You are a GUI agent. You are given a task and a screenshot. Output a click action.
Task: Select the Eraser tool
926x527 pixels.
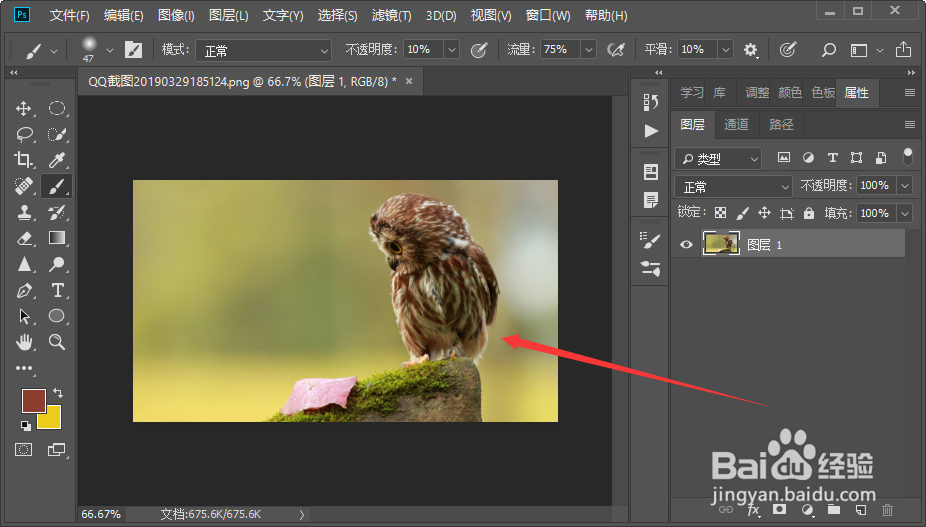pos(24,238)
